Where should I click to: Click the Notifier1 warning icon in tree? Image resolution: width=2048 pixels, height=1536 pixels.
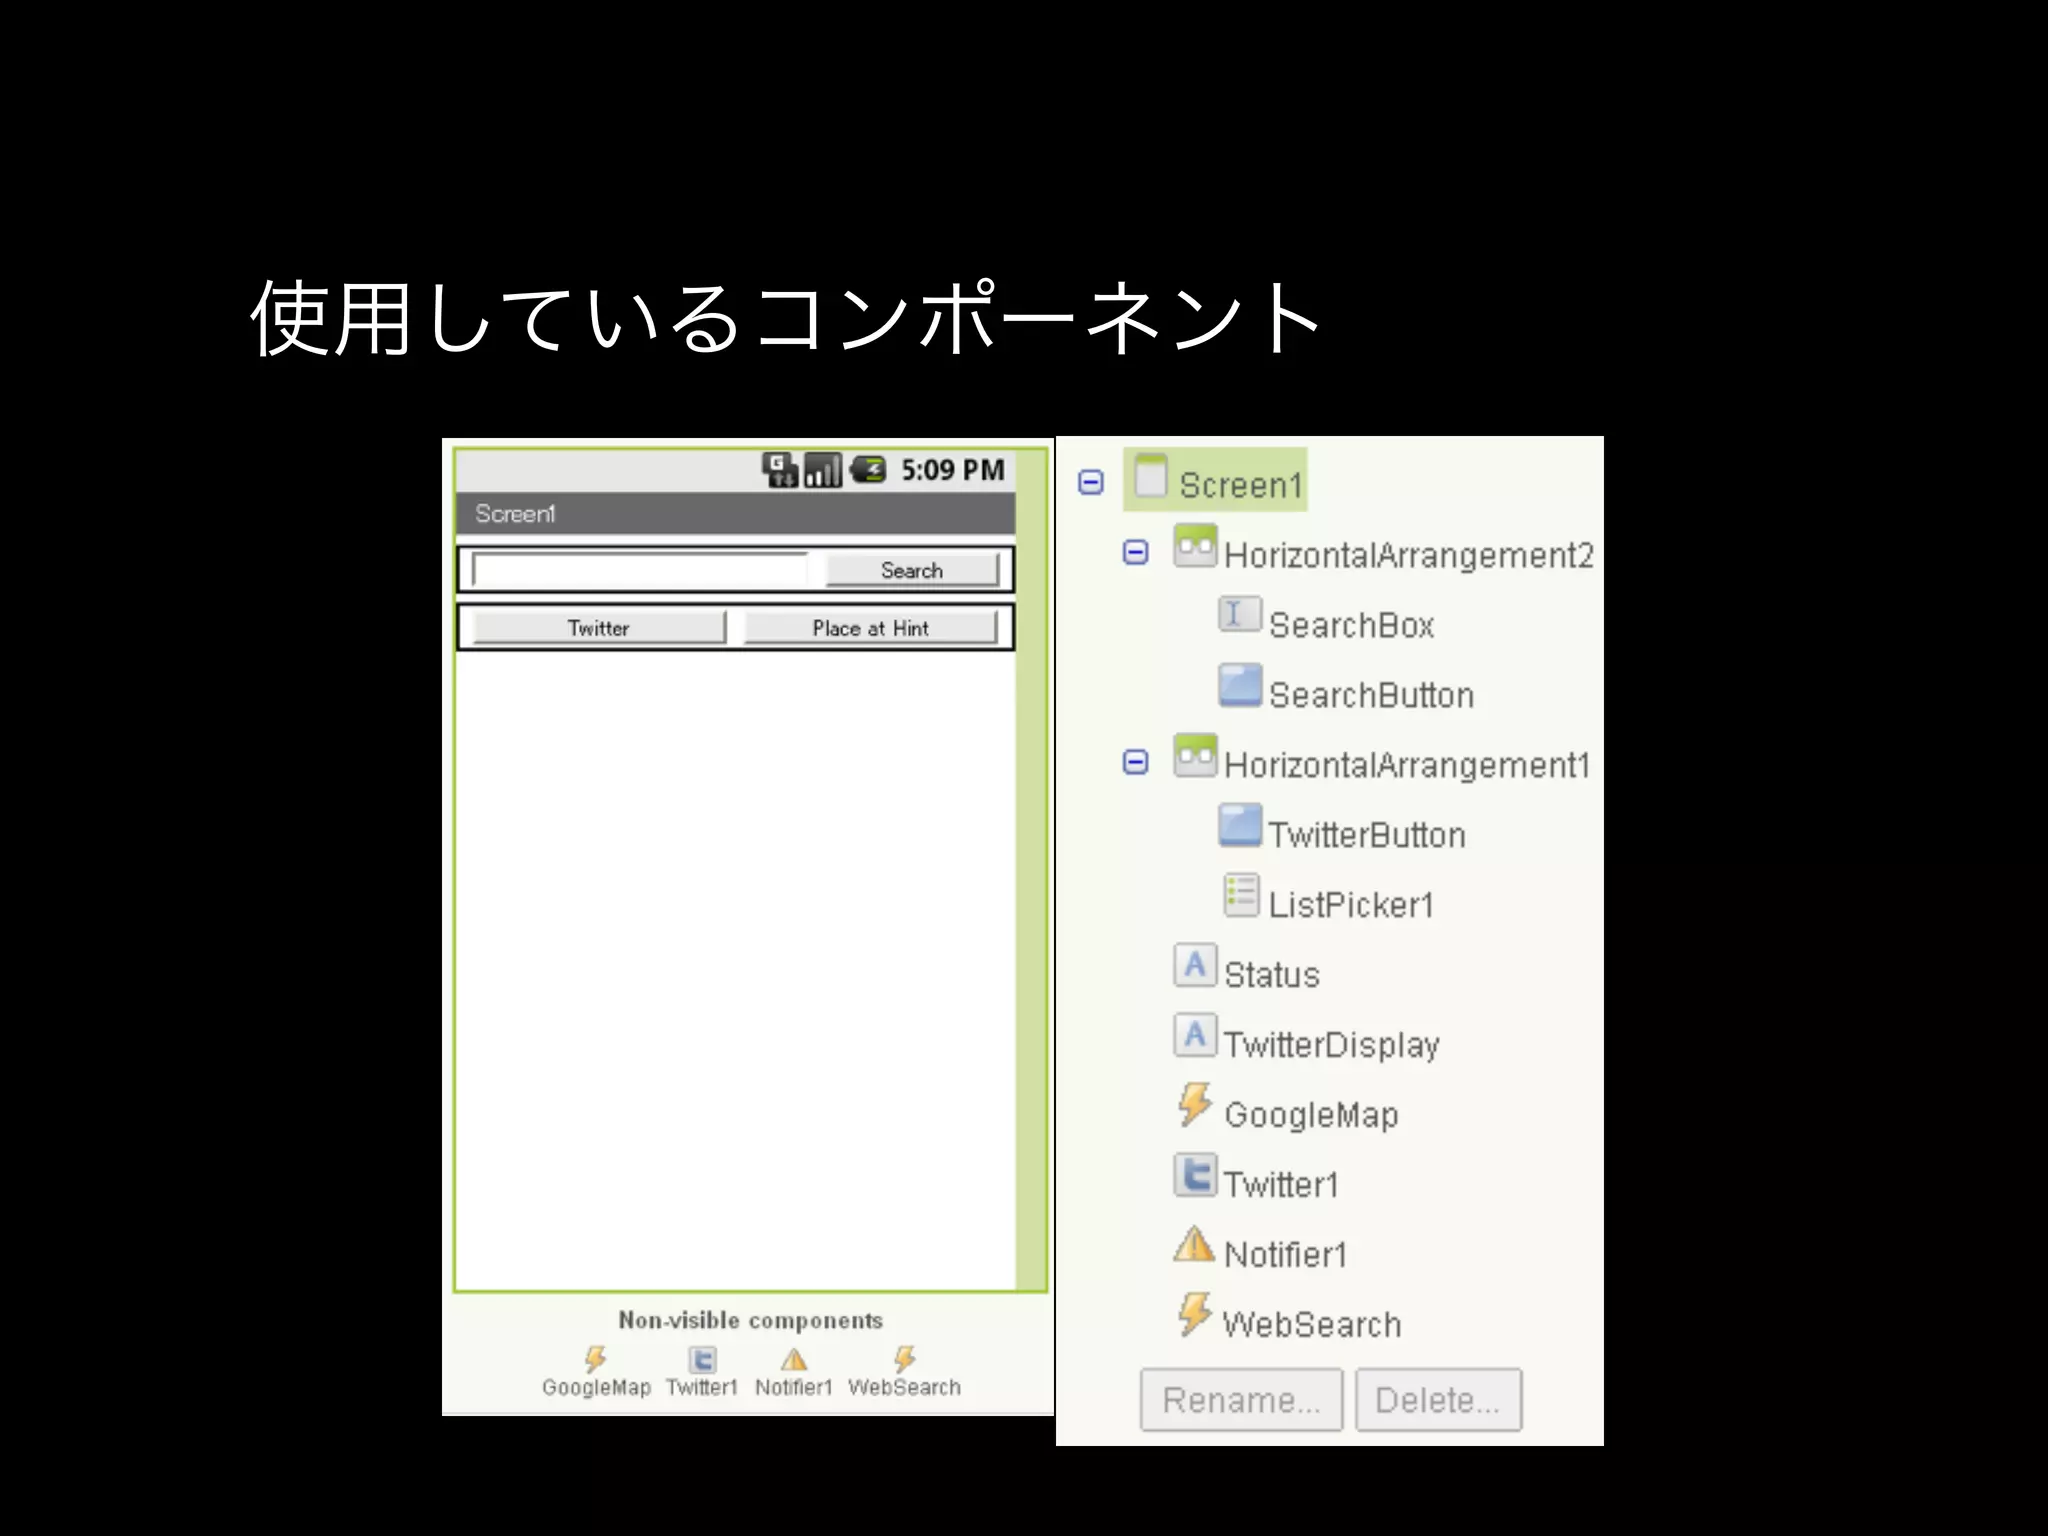[1194, 1244]
